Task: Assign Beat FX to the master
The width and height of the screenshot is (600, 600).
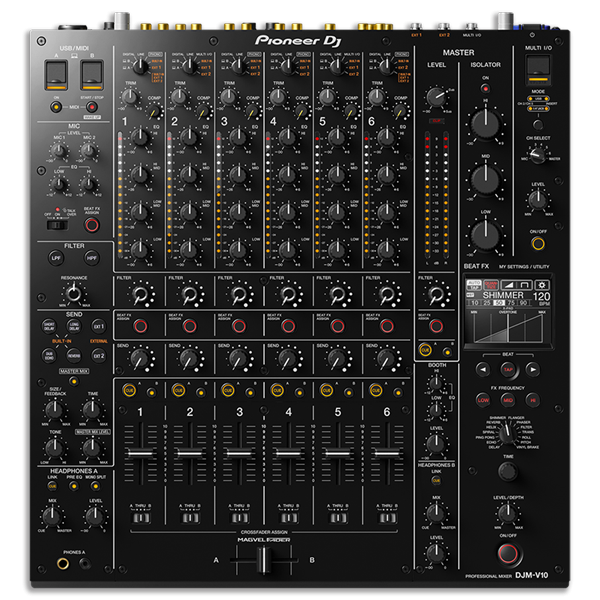Action: pyautogui.click(x=436, y=326)
